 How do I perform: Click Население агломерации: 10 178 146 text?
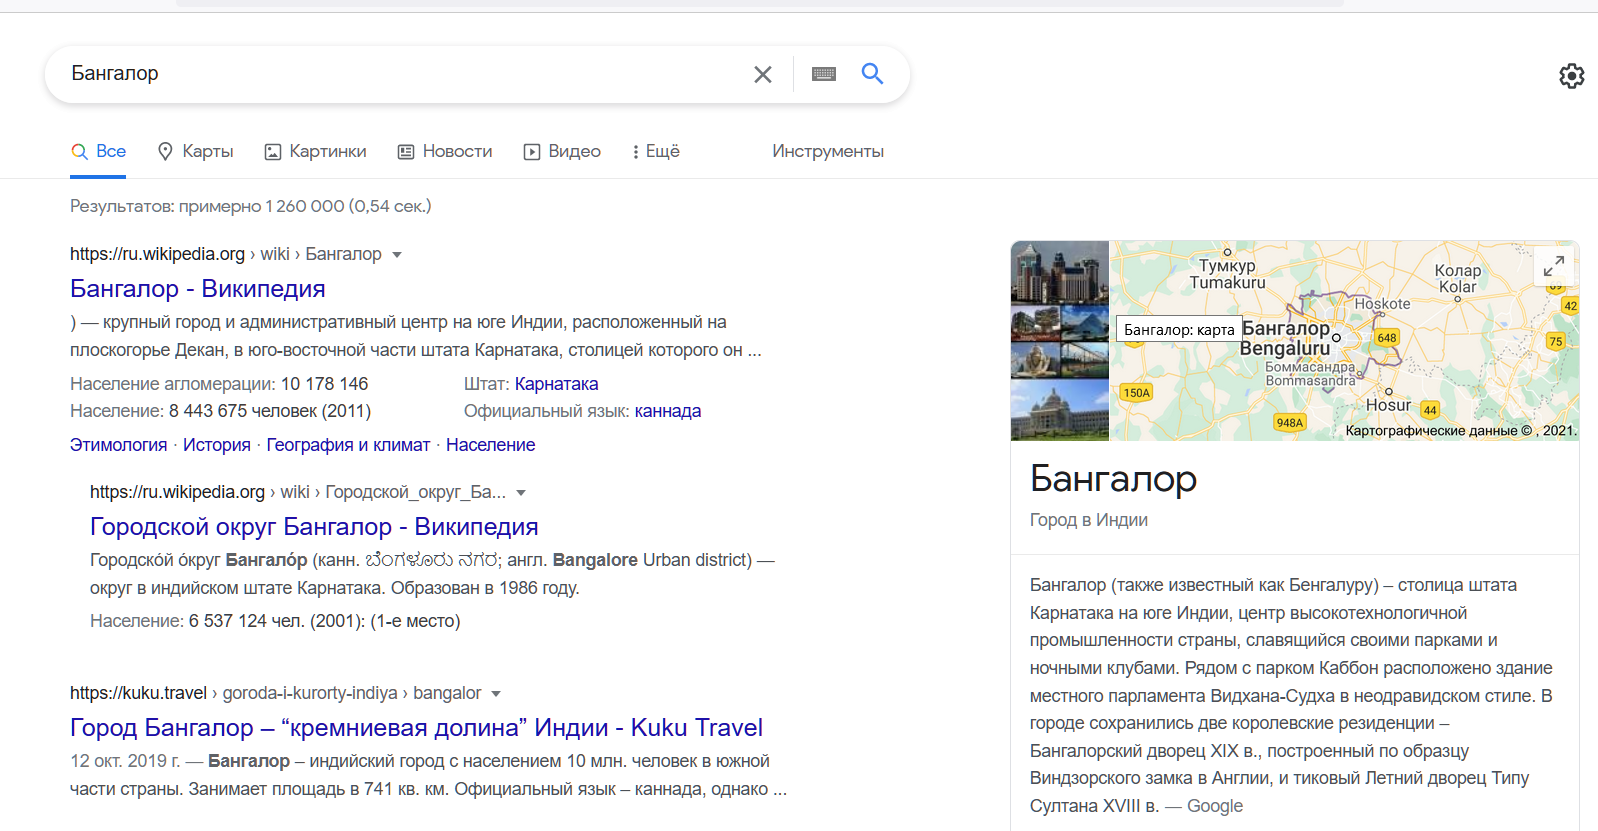(x=219, y=384)
